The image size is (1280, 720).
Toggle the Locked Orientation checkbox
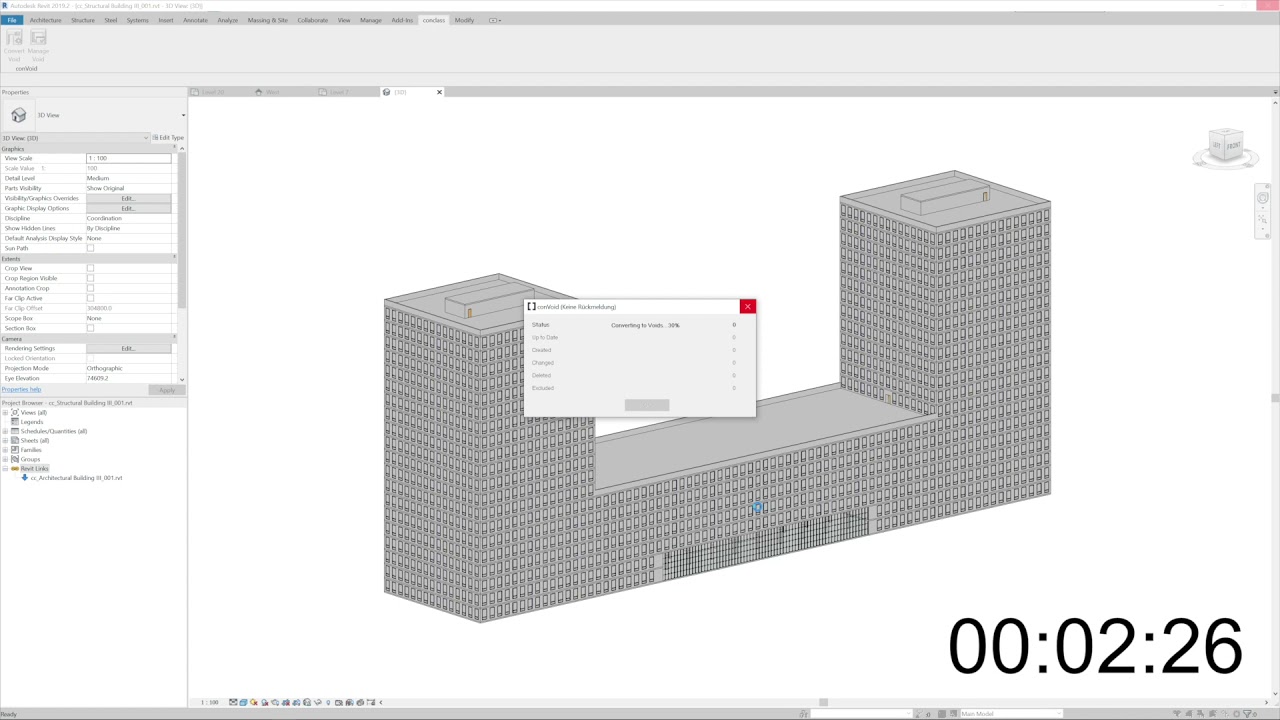pos(90,358)
